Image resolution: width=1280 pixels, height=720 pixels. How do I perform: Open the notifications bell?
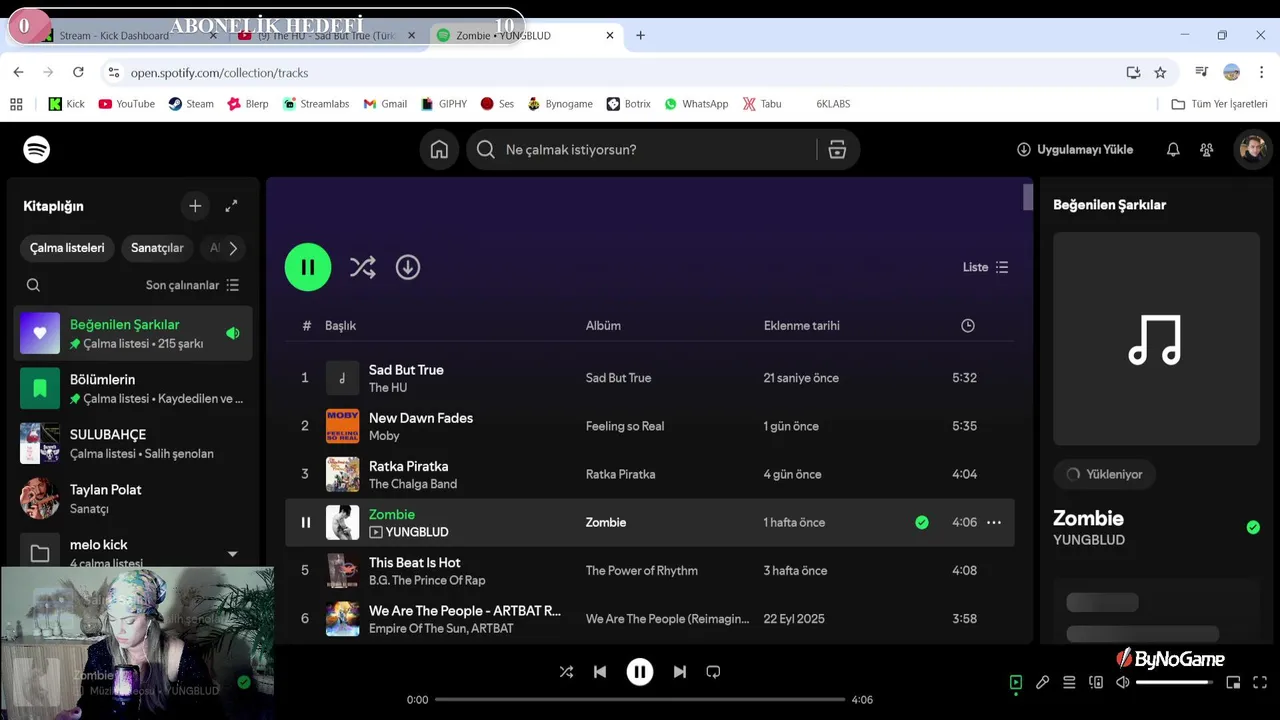coord(1173,150)
